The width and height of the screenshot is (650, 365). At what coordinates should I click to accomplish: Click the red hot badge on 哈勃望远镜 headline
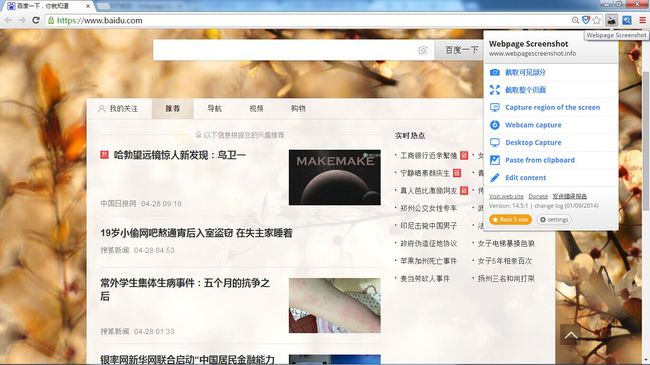point(104,155)
